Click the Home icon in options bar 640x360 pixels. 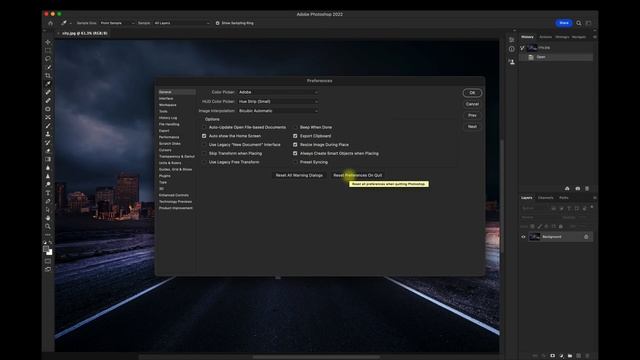click(x=50, y=23)
